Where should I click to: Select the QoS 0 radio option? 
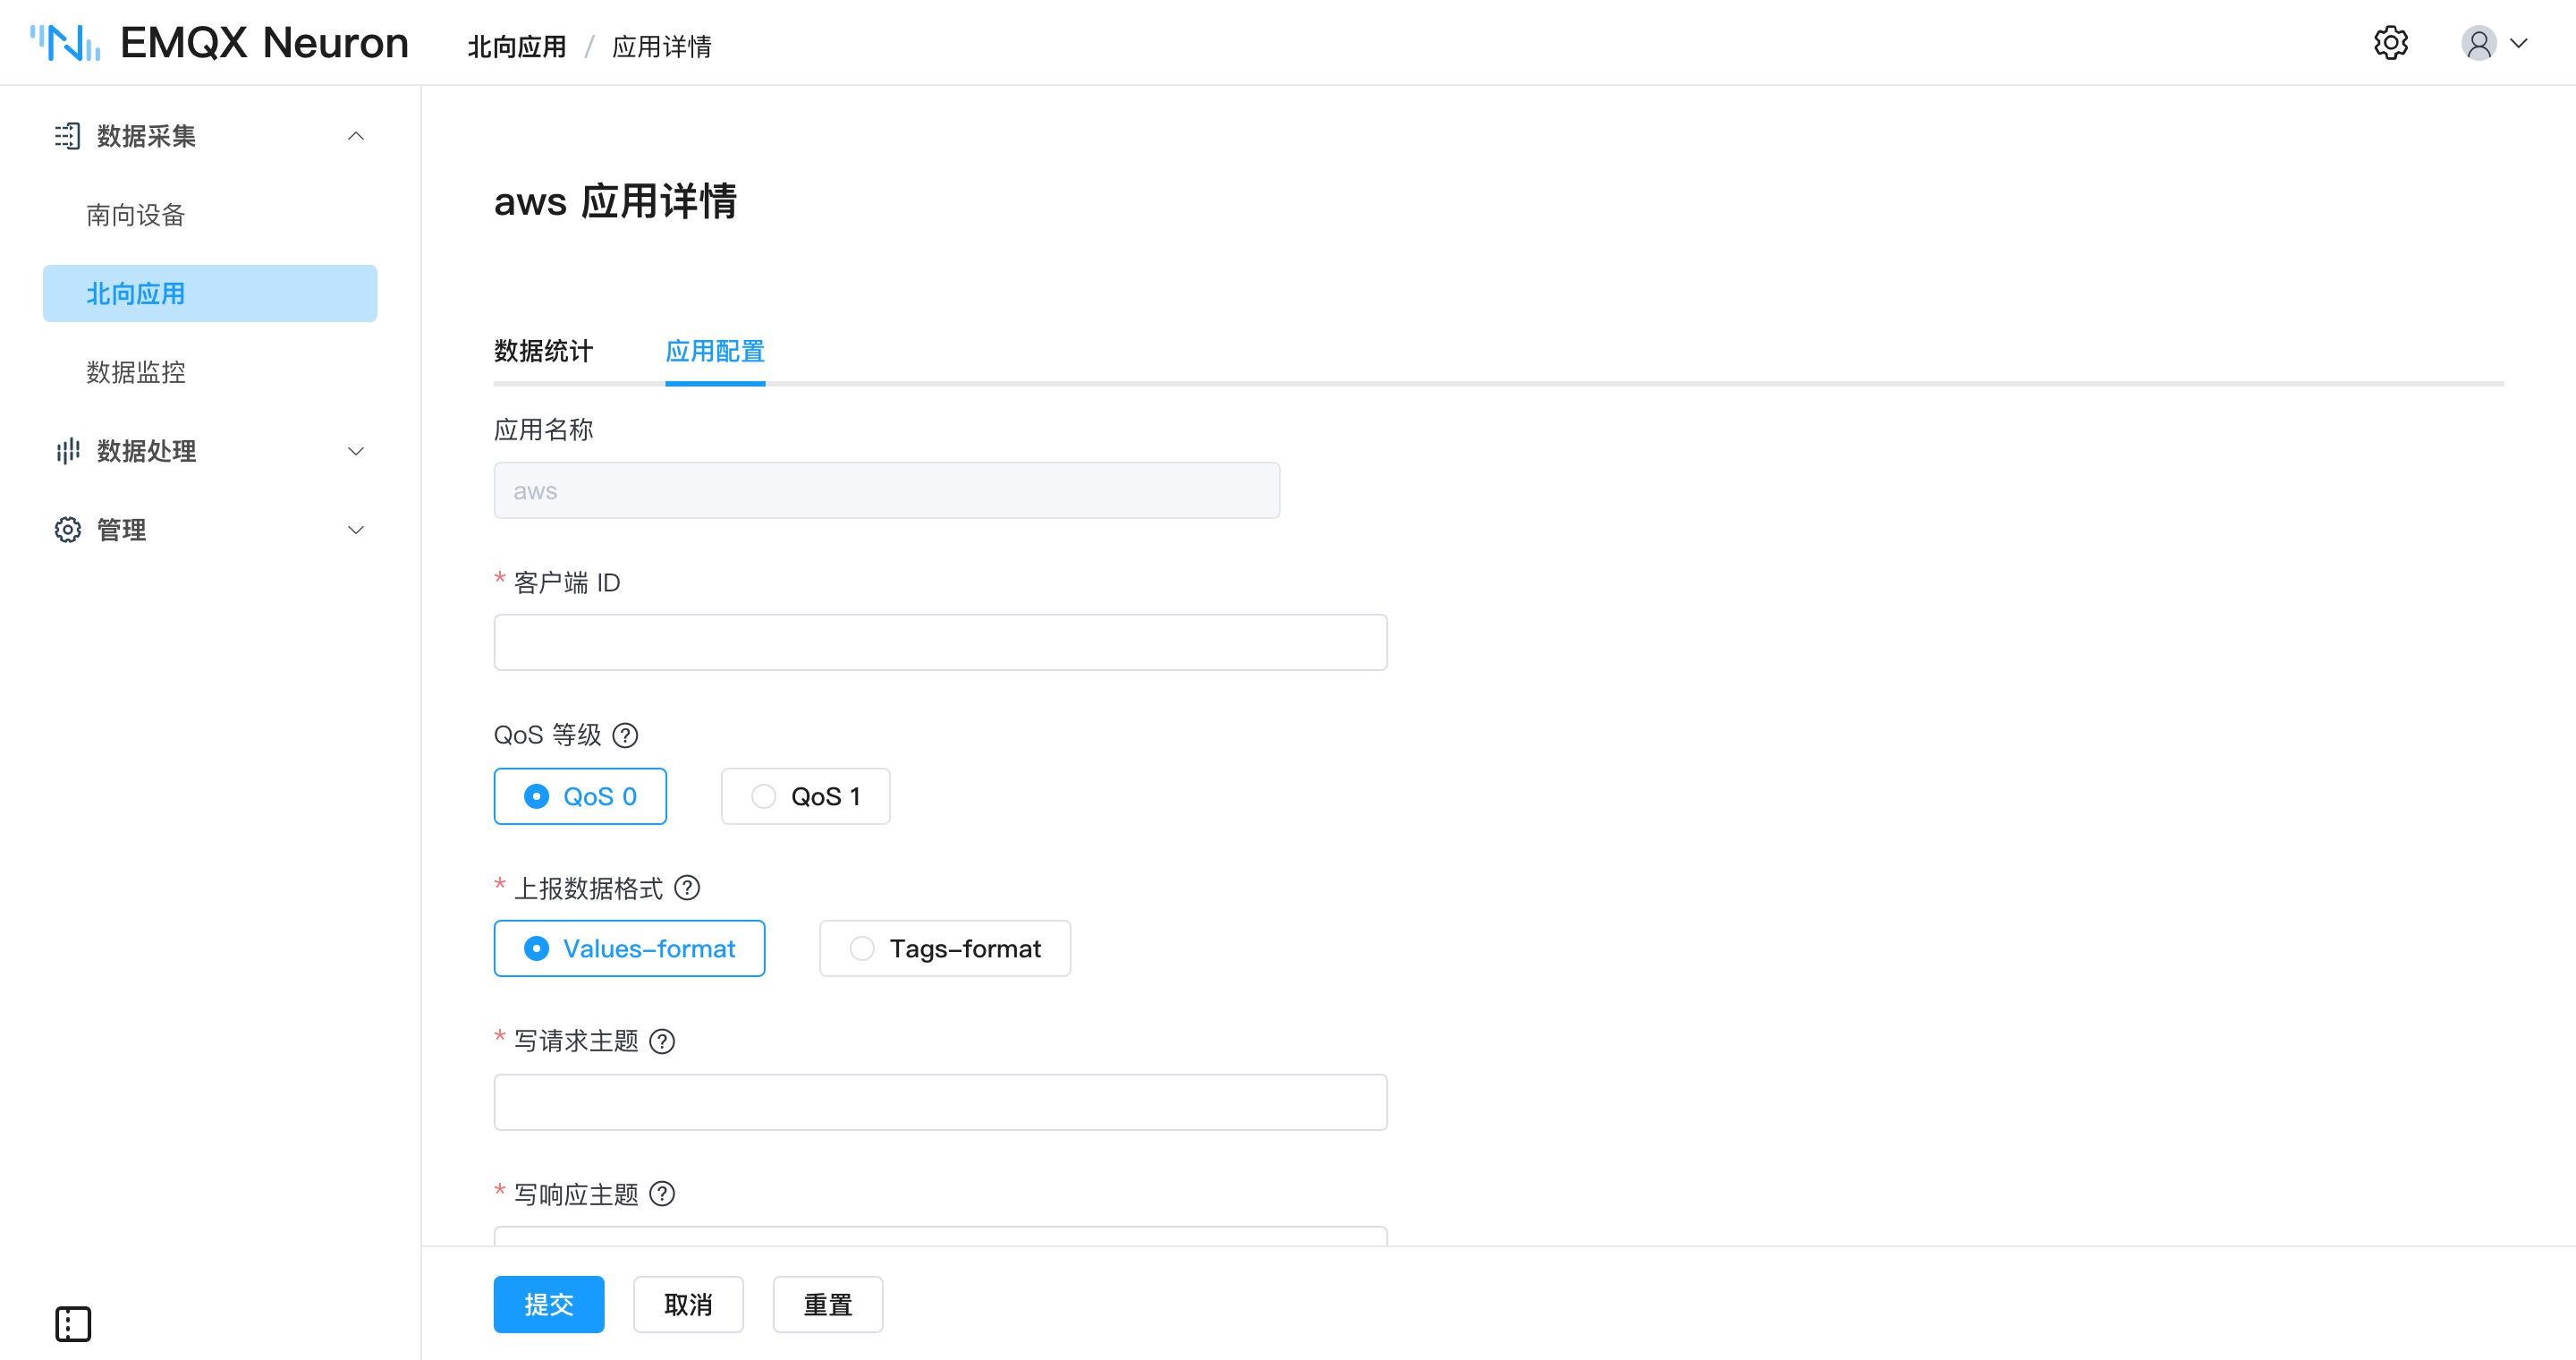pyautogui.click(x=580, y=796)
